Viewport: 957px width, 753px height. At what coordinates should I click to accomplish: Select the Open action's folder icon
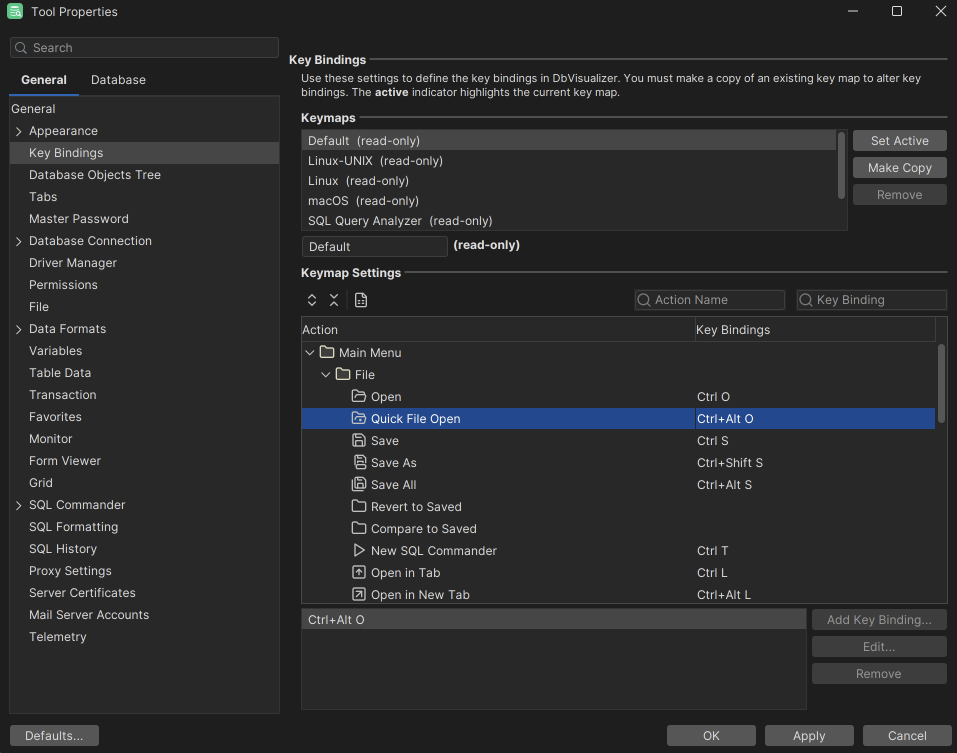tap(358, 396)
